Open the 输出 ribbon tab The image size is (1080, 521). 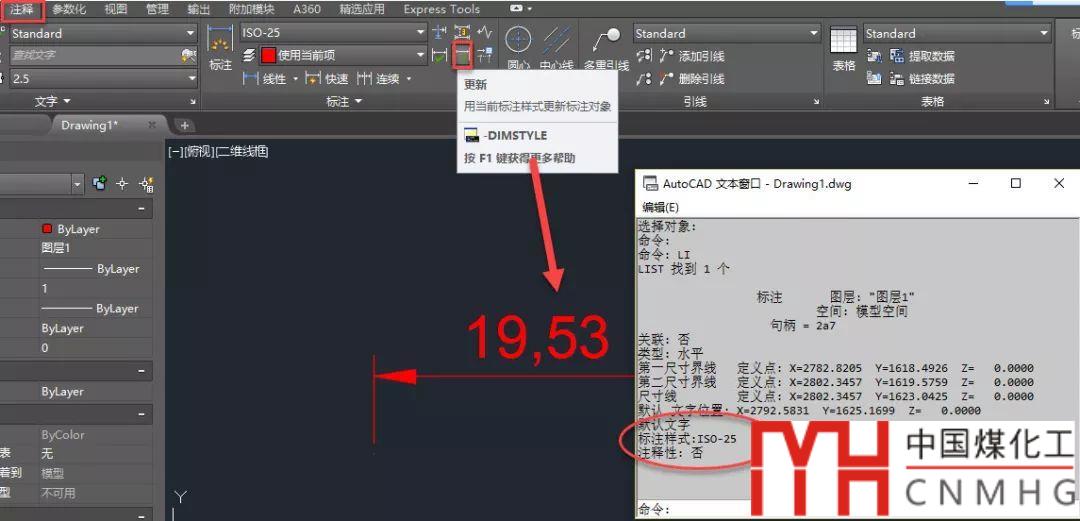(x=199, y=10)
